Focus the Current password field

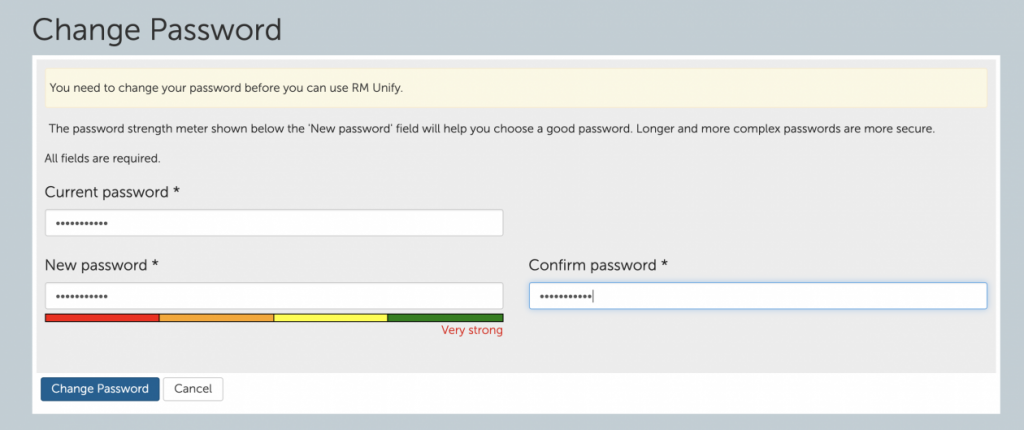[274, 223]
